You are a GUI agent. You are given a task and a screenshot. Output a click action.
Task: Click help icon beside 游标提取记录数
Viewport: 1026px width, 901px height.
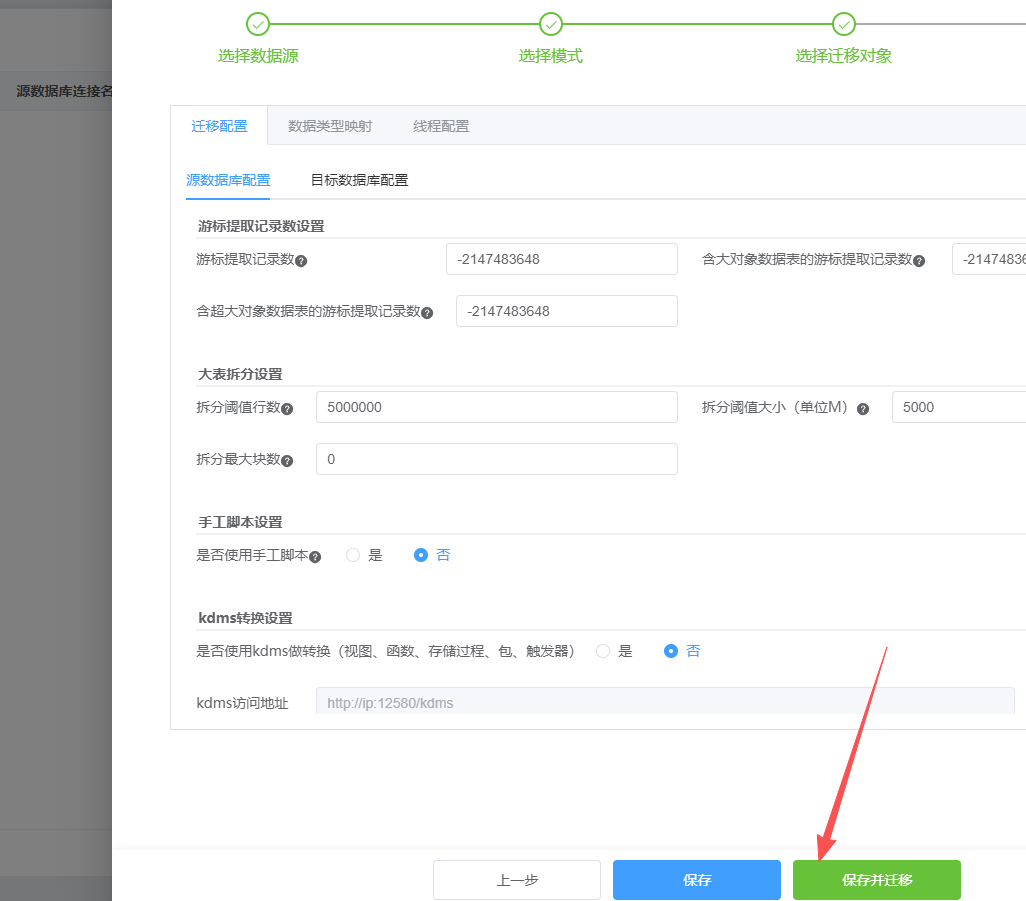(x=301, y=260)
